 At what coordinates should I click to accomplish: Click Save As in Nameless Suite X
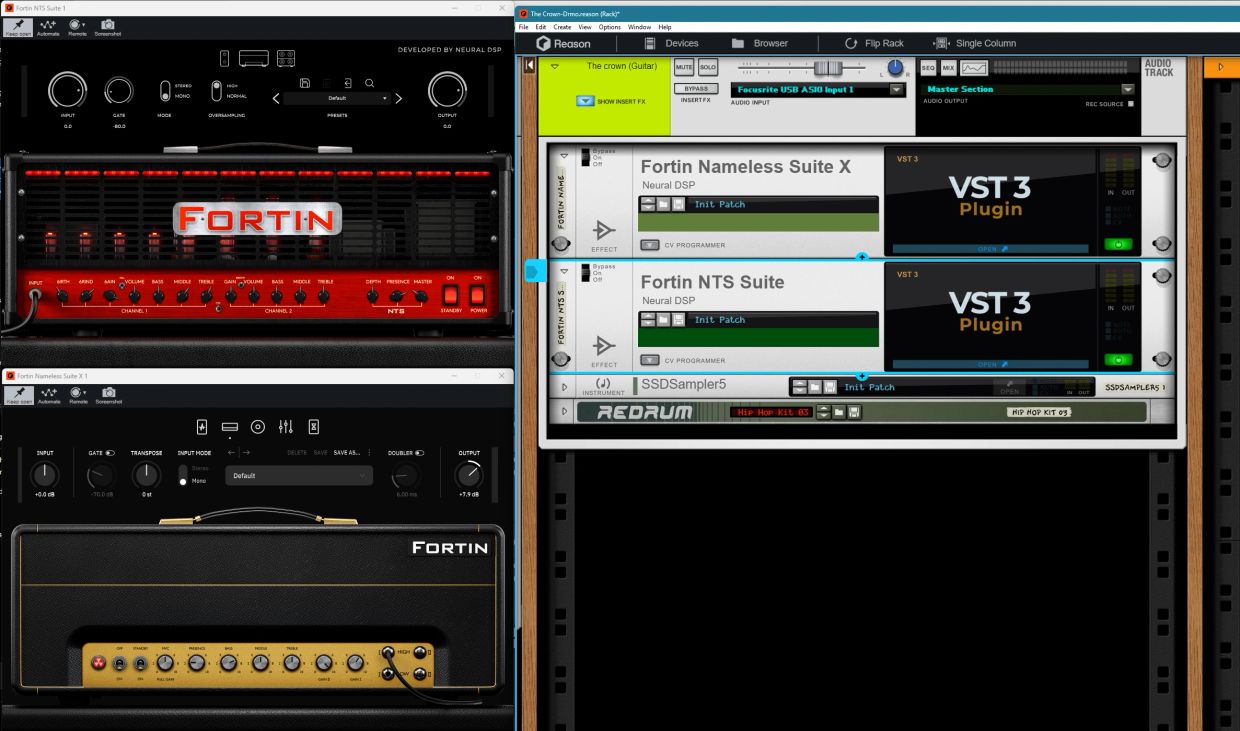[x=347, y=453]
